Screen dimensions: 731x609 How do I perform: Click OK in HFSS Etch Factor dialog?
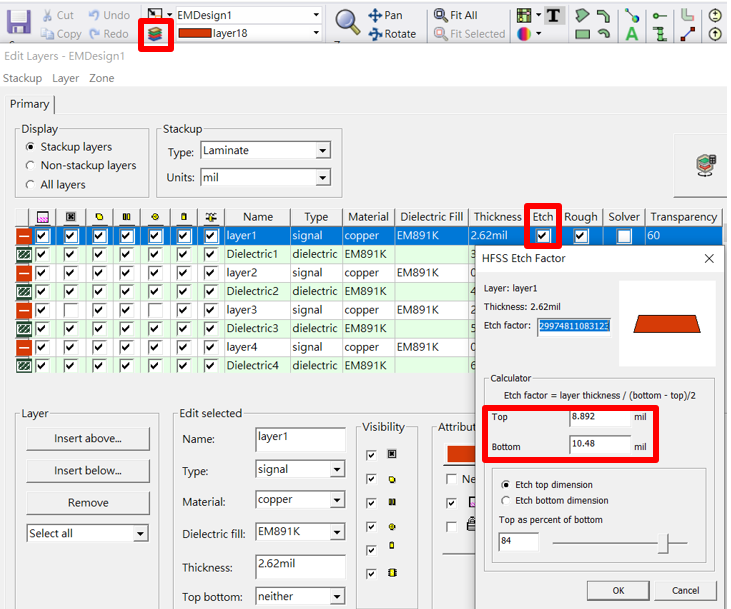[x=618, y=591]
